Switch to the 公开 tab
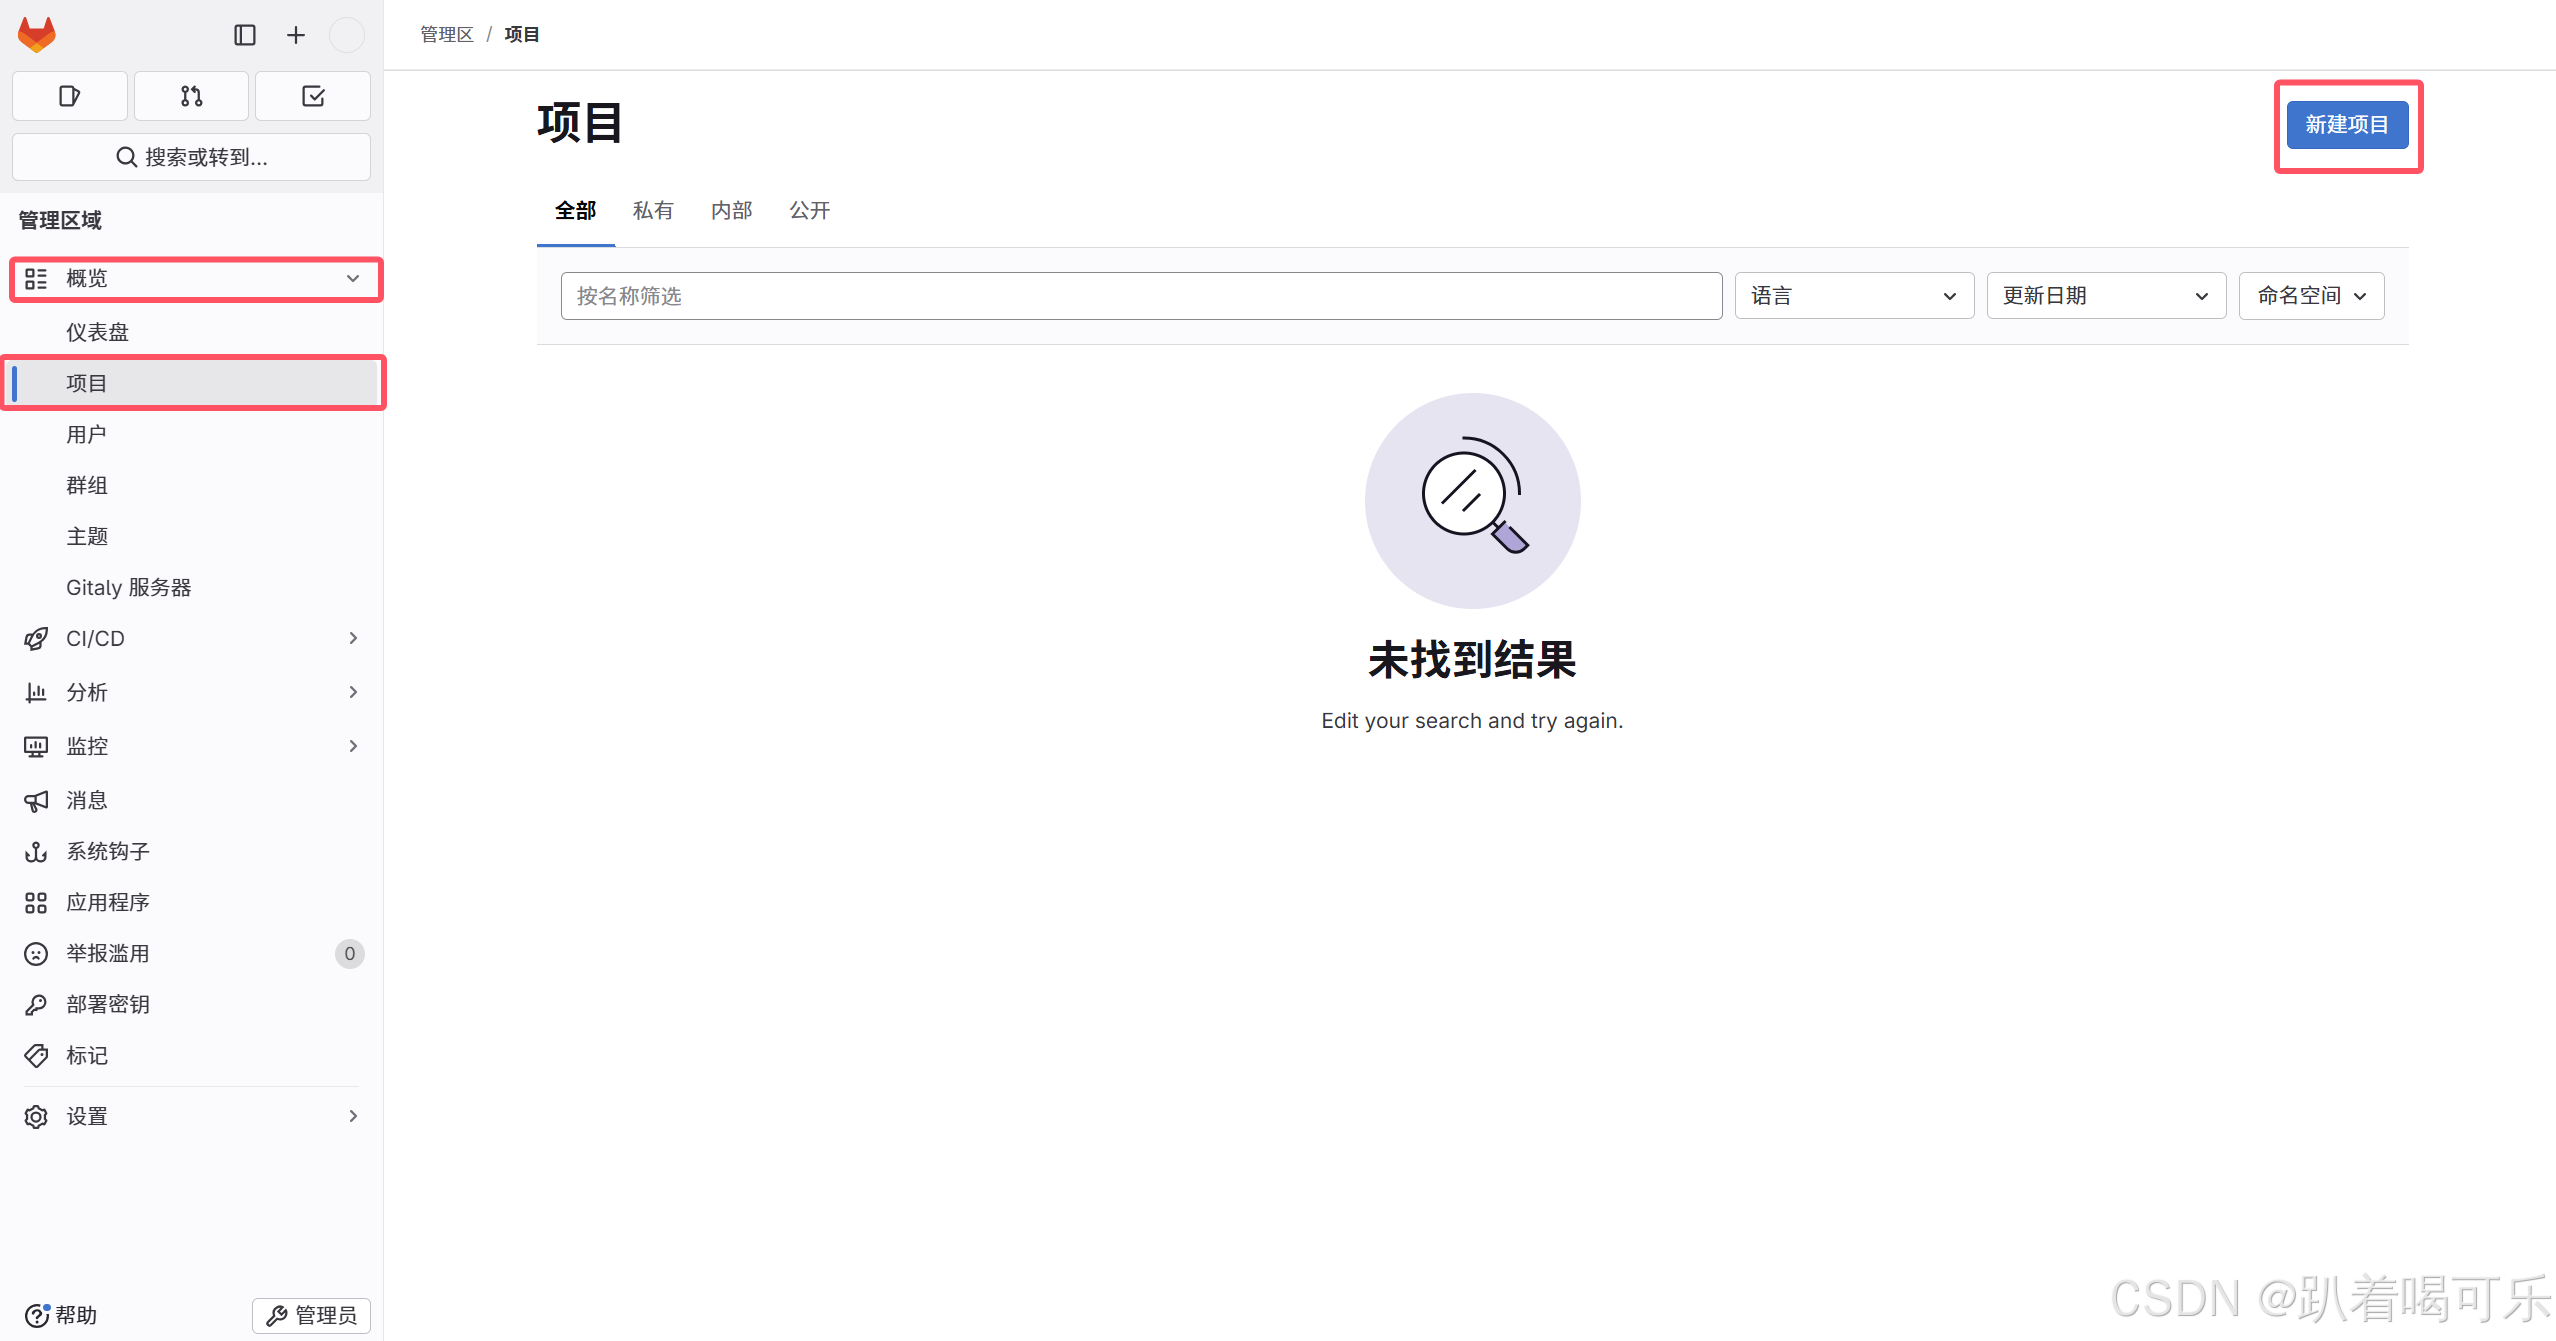The image size is (2556, 1341). pyautogui.click(x=810, y=210)
